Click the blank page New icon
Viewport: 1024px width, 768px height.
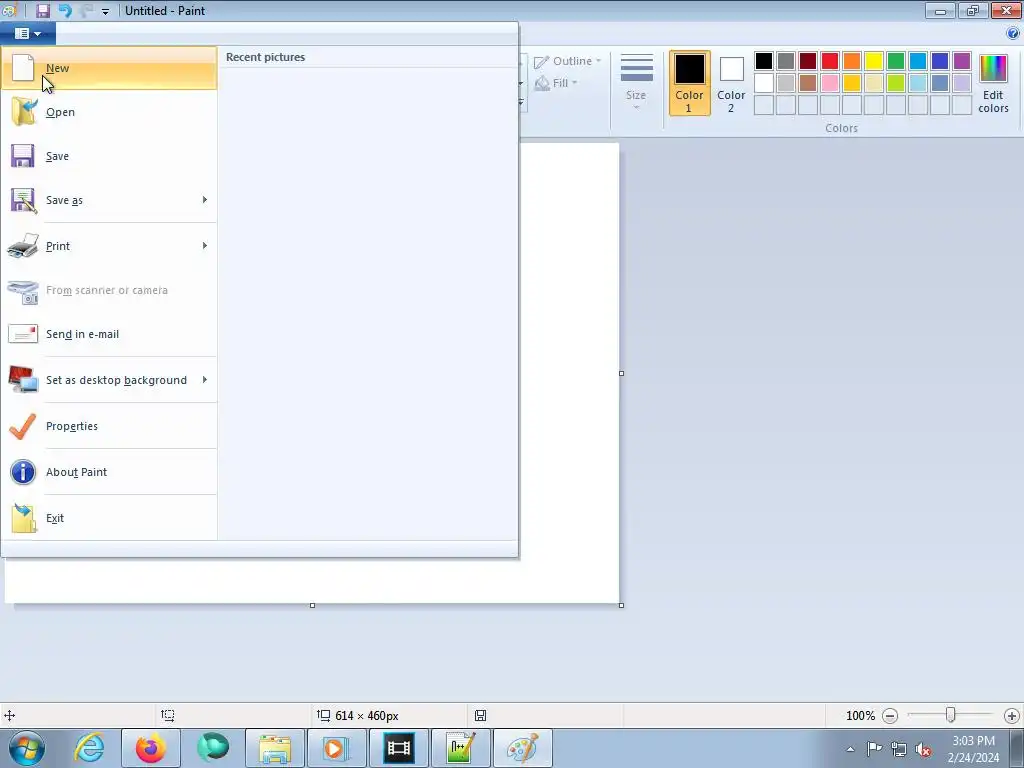pos(23,67)
